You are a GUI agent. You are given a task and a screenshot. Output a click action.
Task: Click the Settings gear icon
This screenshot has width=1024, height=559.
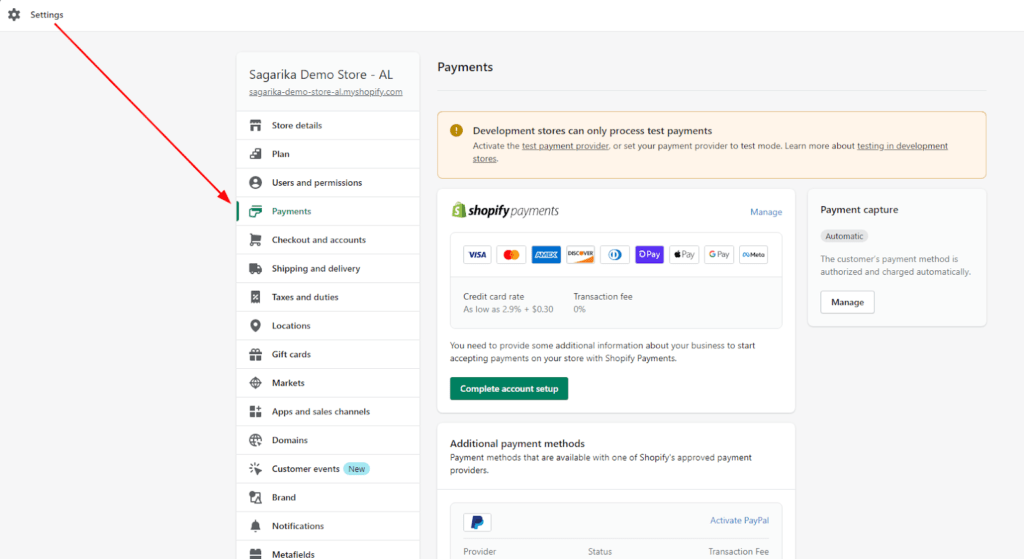tap(14, 14)
